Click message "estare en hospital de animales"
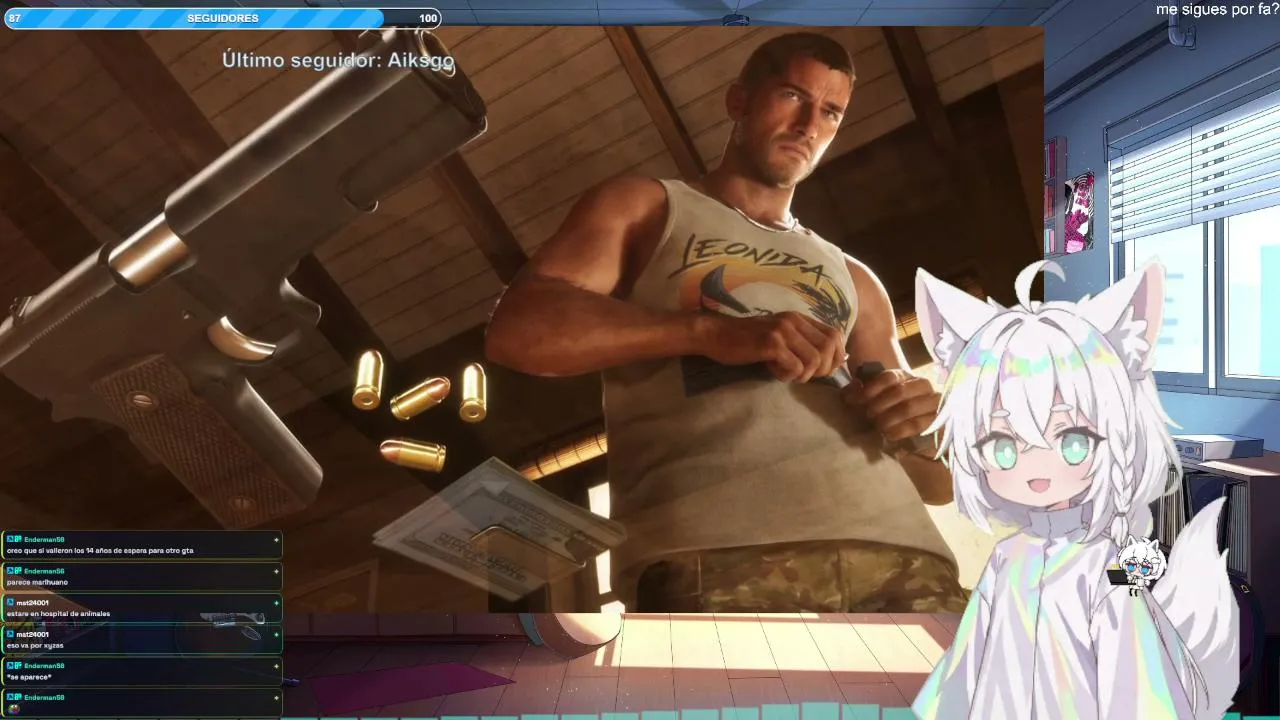 pyautogui.click(x=58, y=614)
